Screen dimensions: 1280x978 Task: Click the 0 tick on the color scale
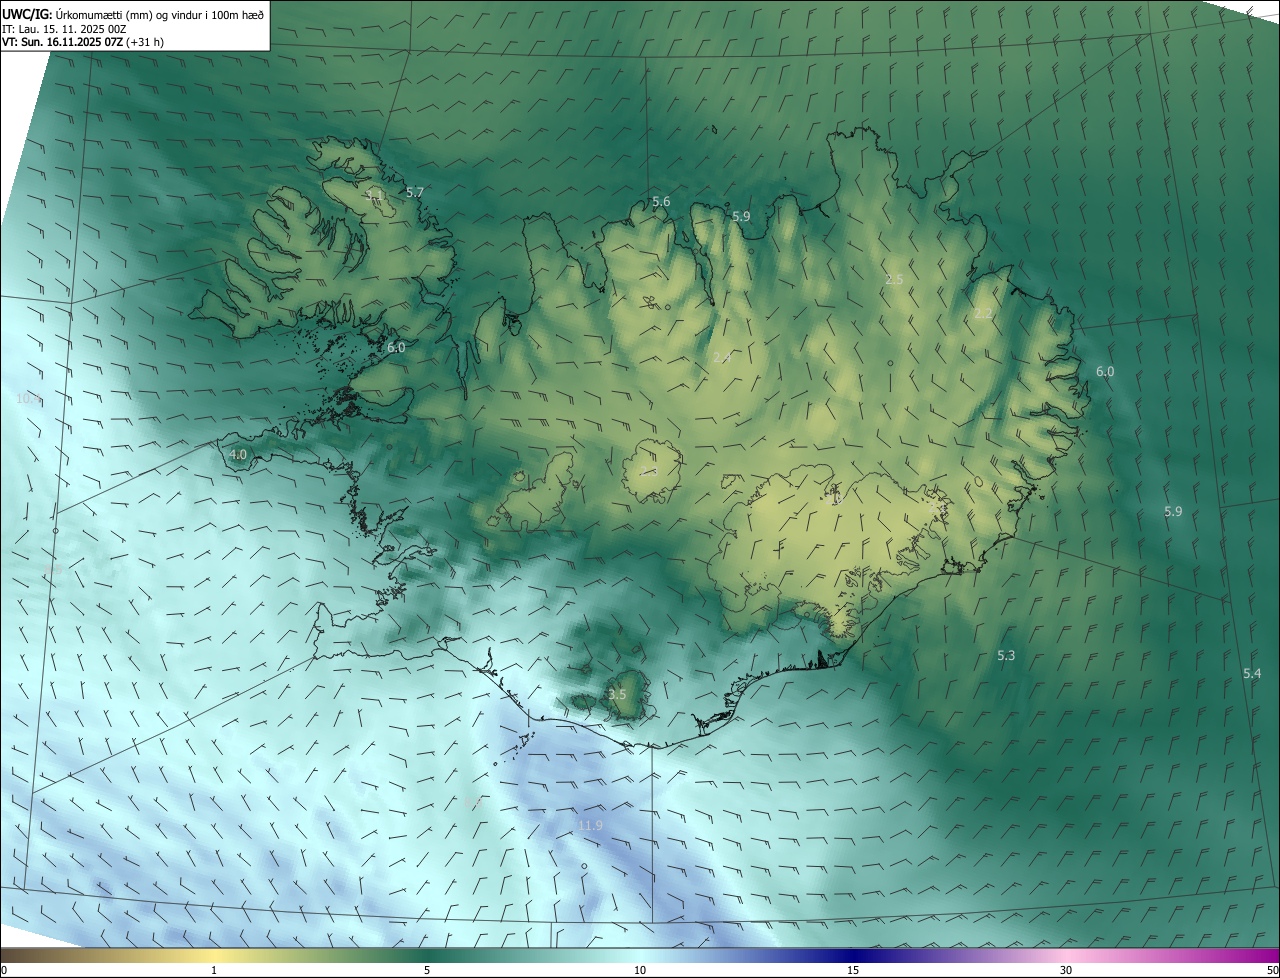tap(4, 970)
